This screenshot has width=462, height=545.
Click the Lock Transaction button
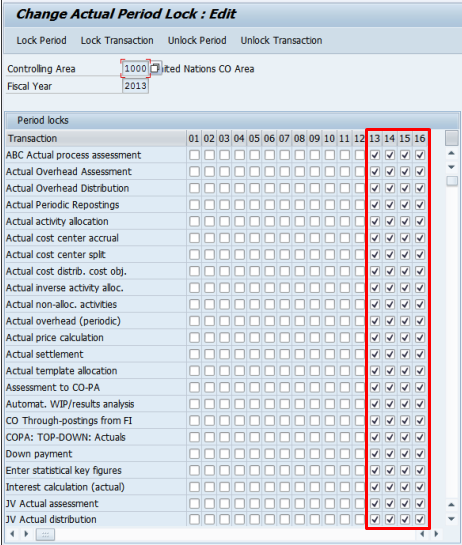point(117,40)
